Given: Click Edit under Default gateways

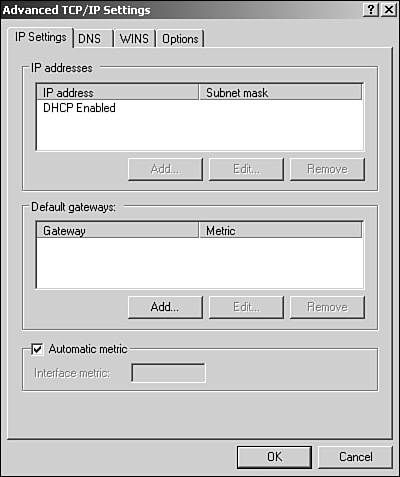Looking at the screenshot, I should click(246, 307).
